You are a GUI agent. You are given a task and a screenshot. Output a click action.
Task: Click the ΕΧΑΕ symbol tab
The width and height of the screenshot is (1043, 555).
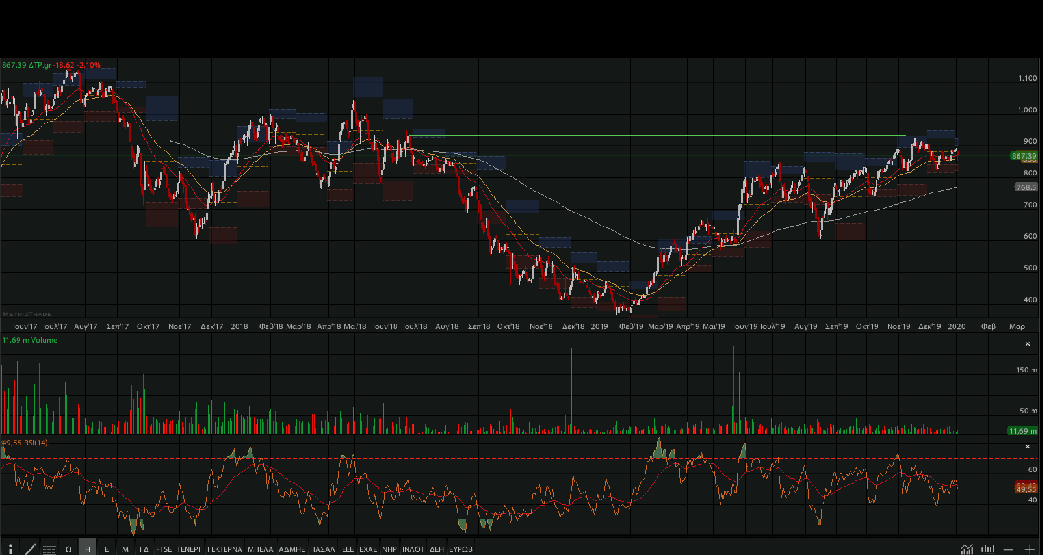[x=367, y=549]
